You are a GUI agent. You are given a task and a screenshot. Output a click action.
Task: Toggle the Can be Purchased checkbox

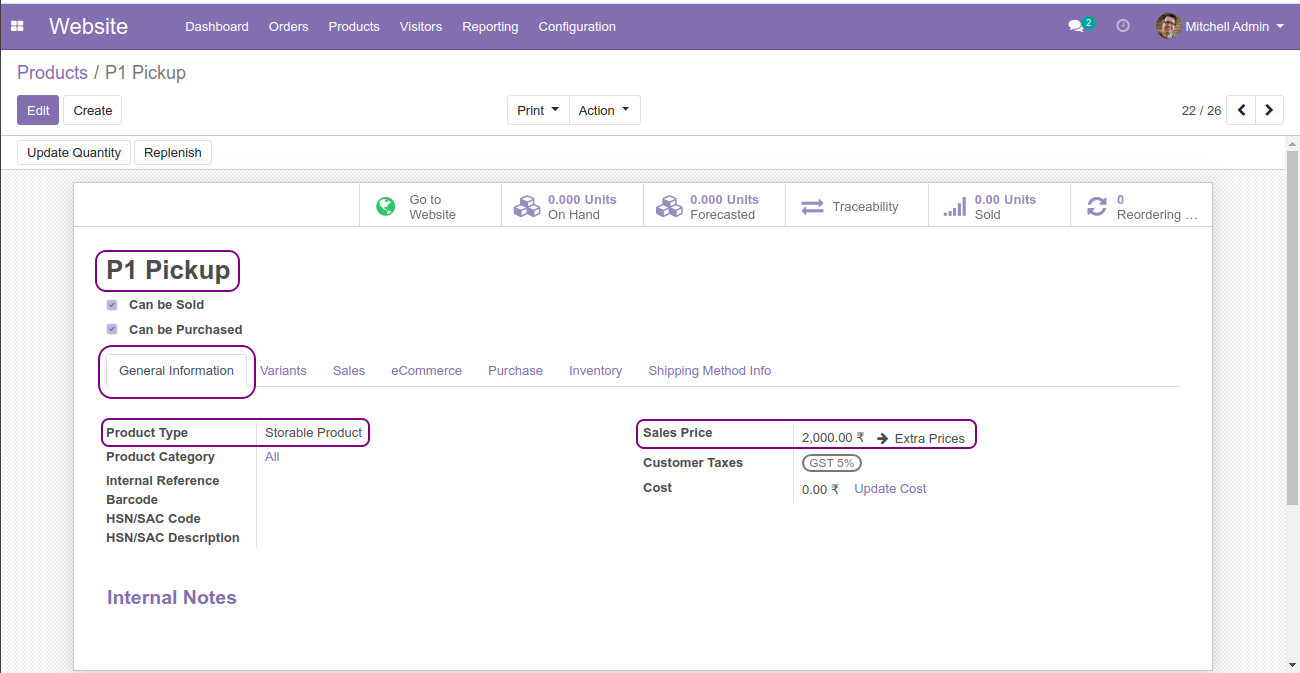(x=112, y=329)
